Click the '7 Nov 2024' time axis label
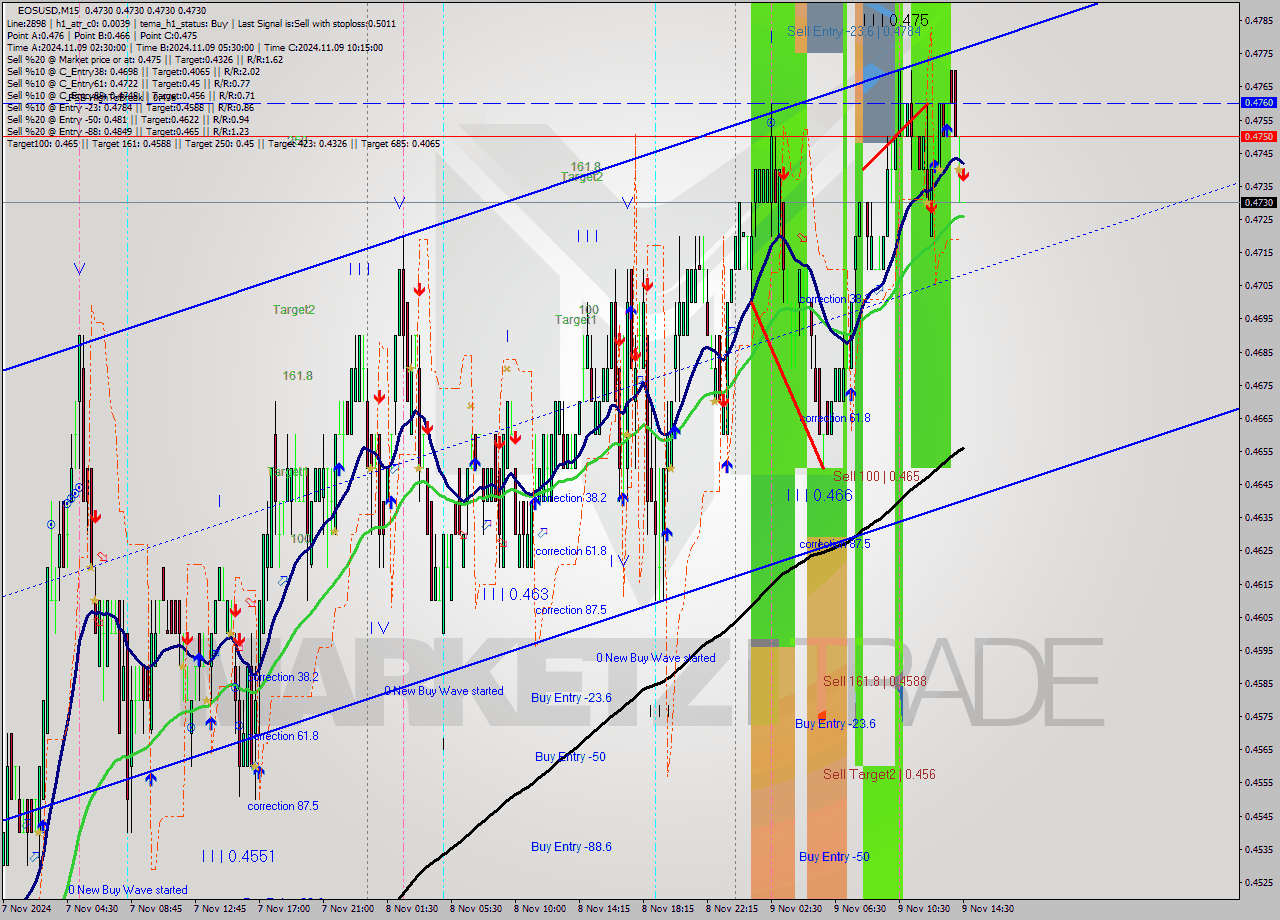This screenshot has width=1280, height=920. (26, 909)
